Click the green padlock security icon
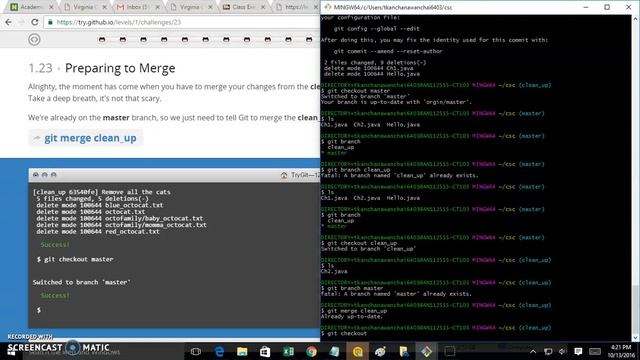Image resolution: width=640 pixels, height=360 pixels. coord(50,22)
